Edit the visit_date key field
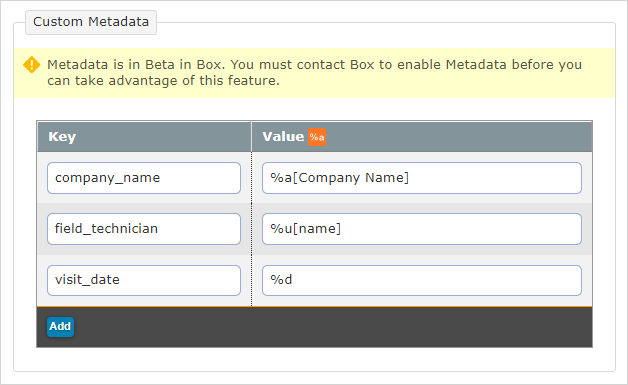This screenshot has width=628, height=385. (x=144, y=280)
